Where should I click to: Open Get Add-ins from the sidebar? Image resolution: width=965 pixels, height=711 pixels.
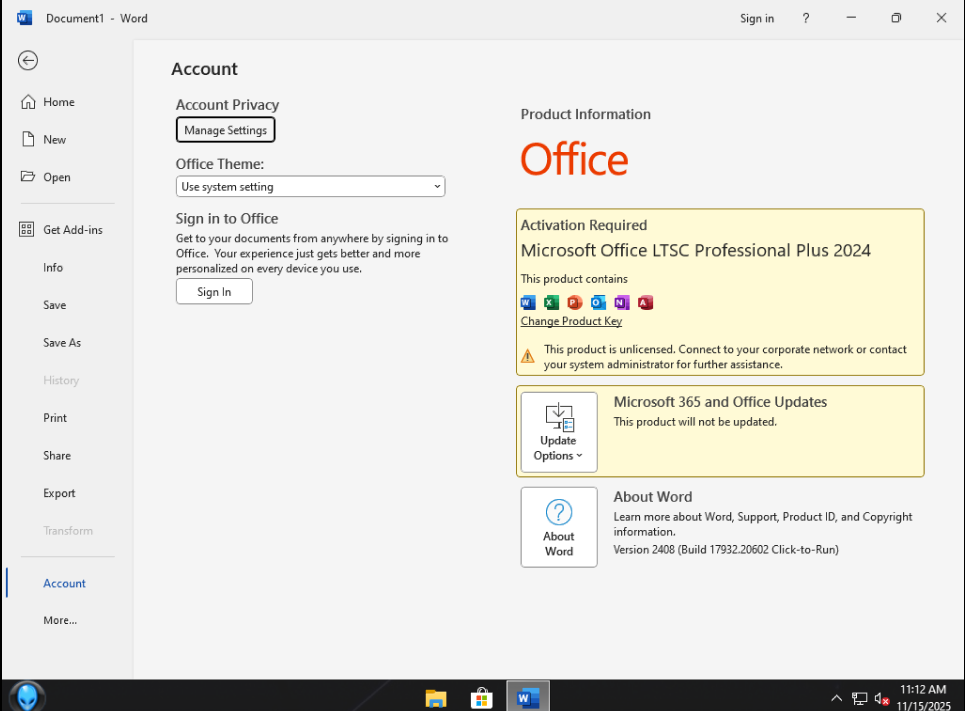tap(72, 230)
